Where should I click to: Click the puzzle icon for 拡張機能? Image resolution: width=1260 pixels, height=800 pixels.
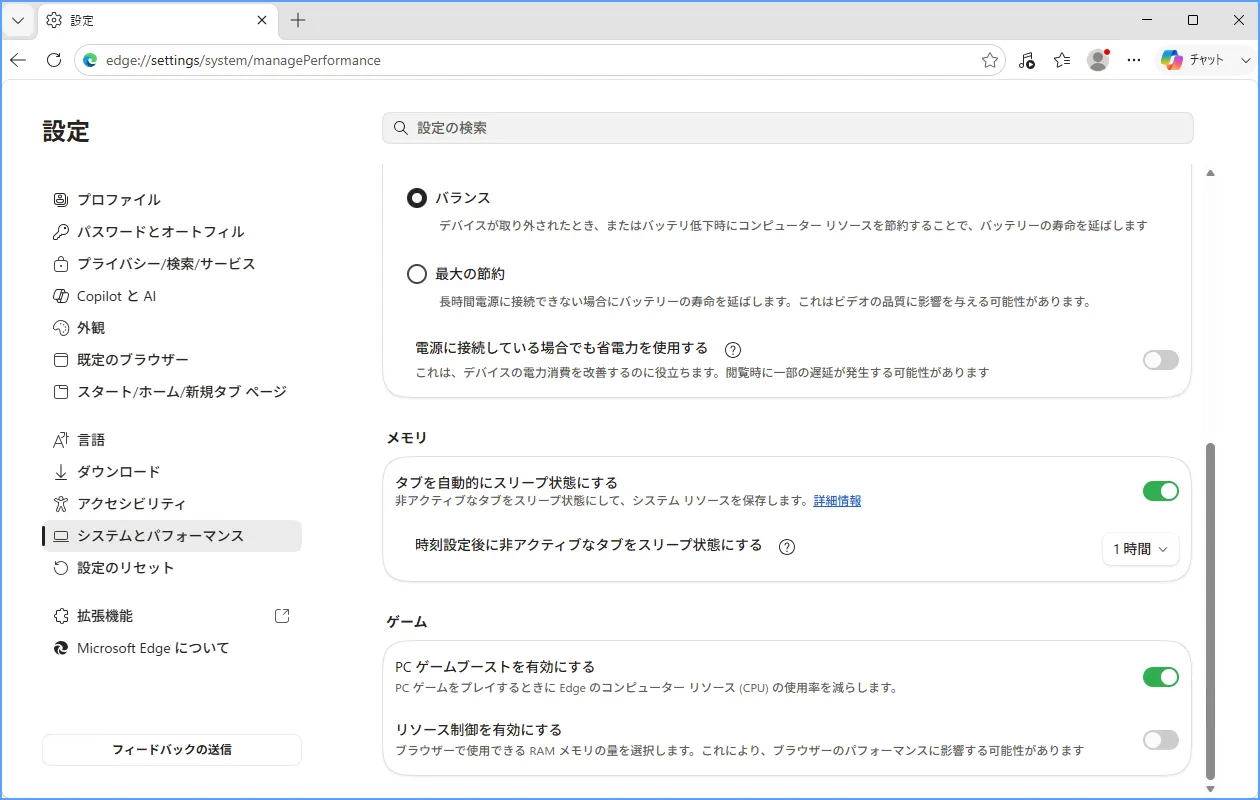[61, 616]
